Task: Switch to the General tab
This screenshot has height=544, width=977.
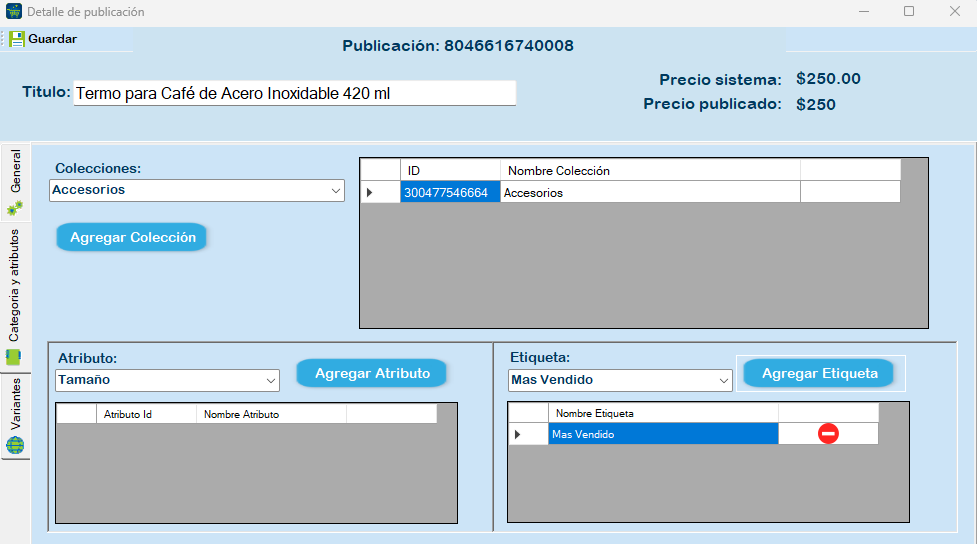Action: pos(15,172)
